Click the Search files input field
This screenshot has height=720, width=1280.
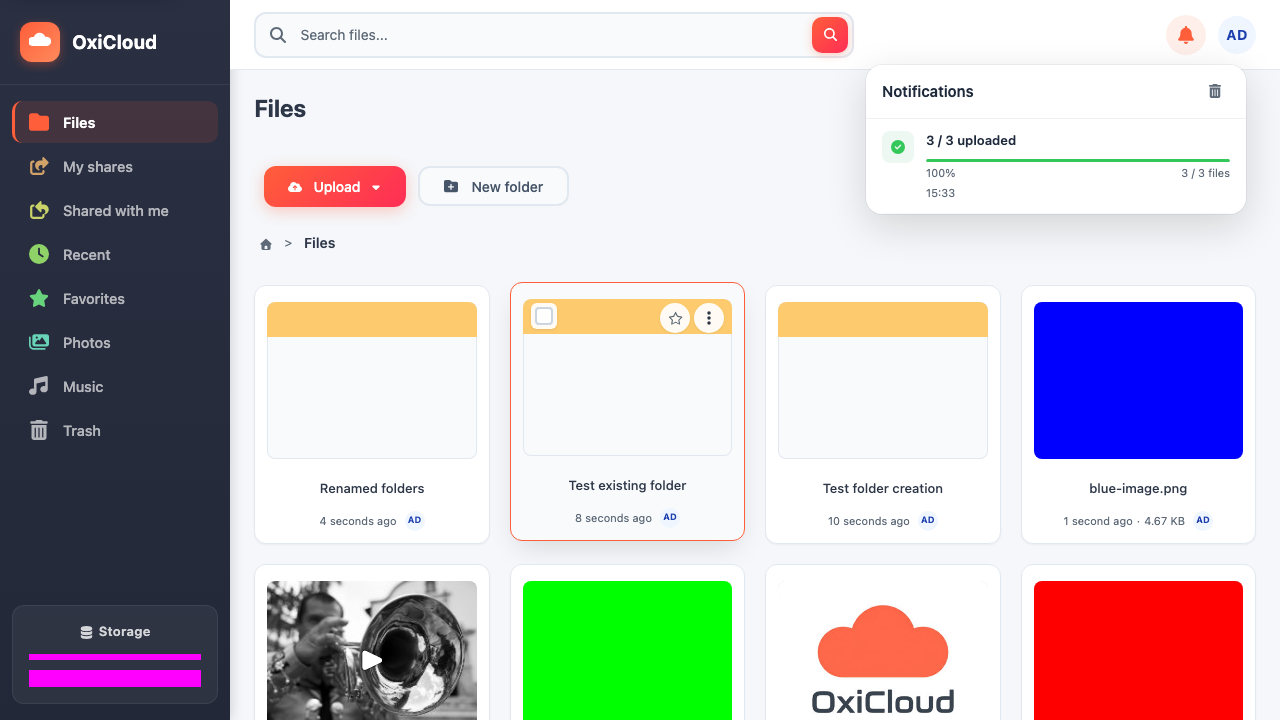[554, 35]
